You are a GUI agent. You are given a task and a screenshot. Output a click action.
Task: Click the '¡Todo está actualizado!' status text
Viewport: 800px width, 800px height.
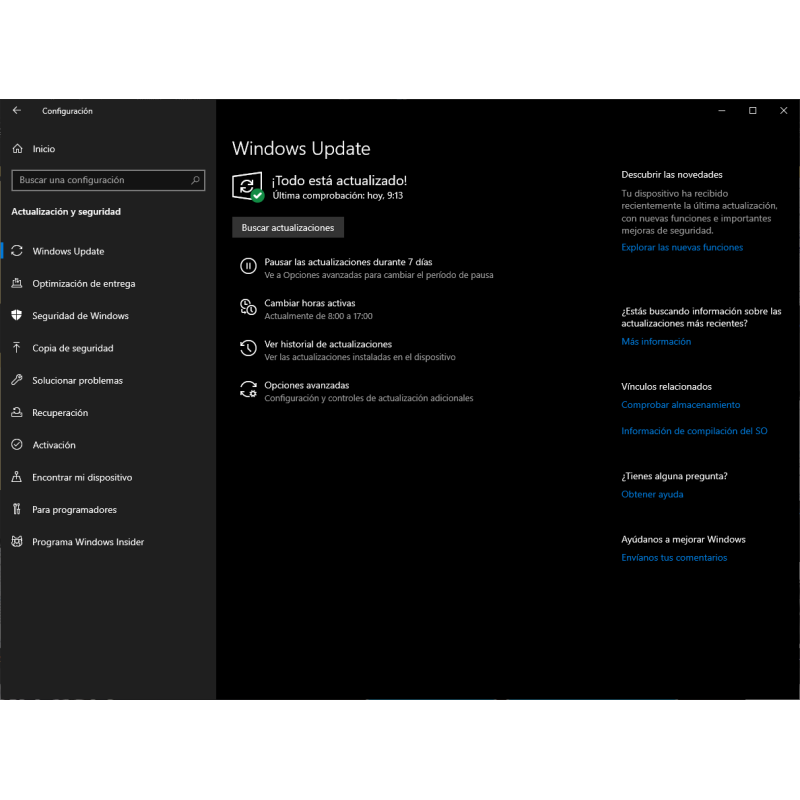339,181
